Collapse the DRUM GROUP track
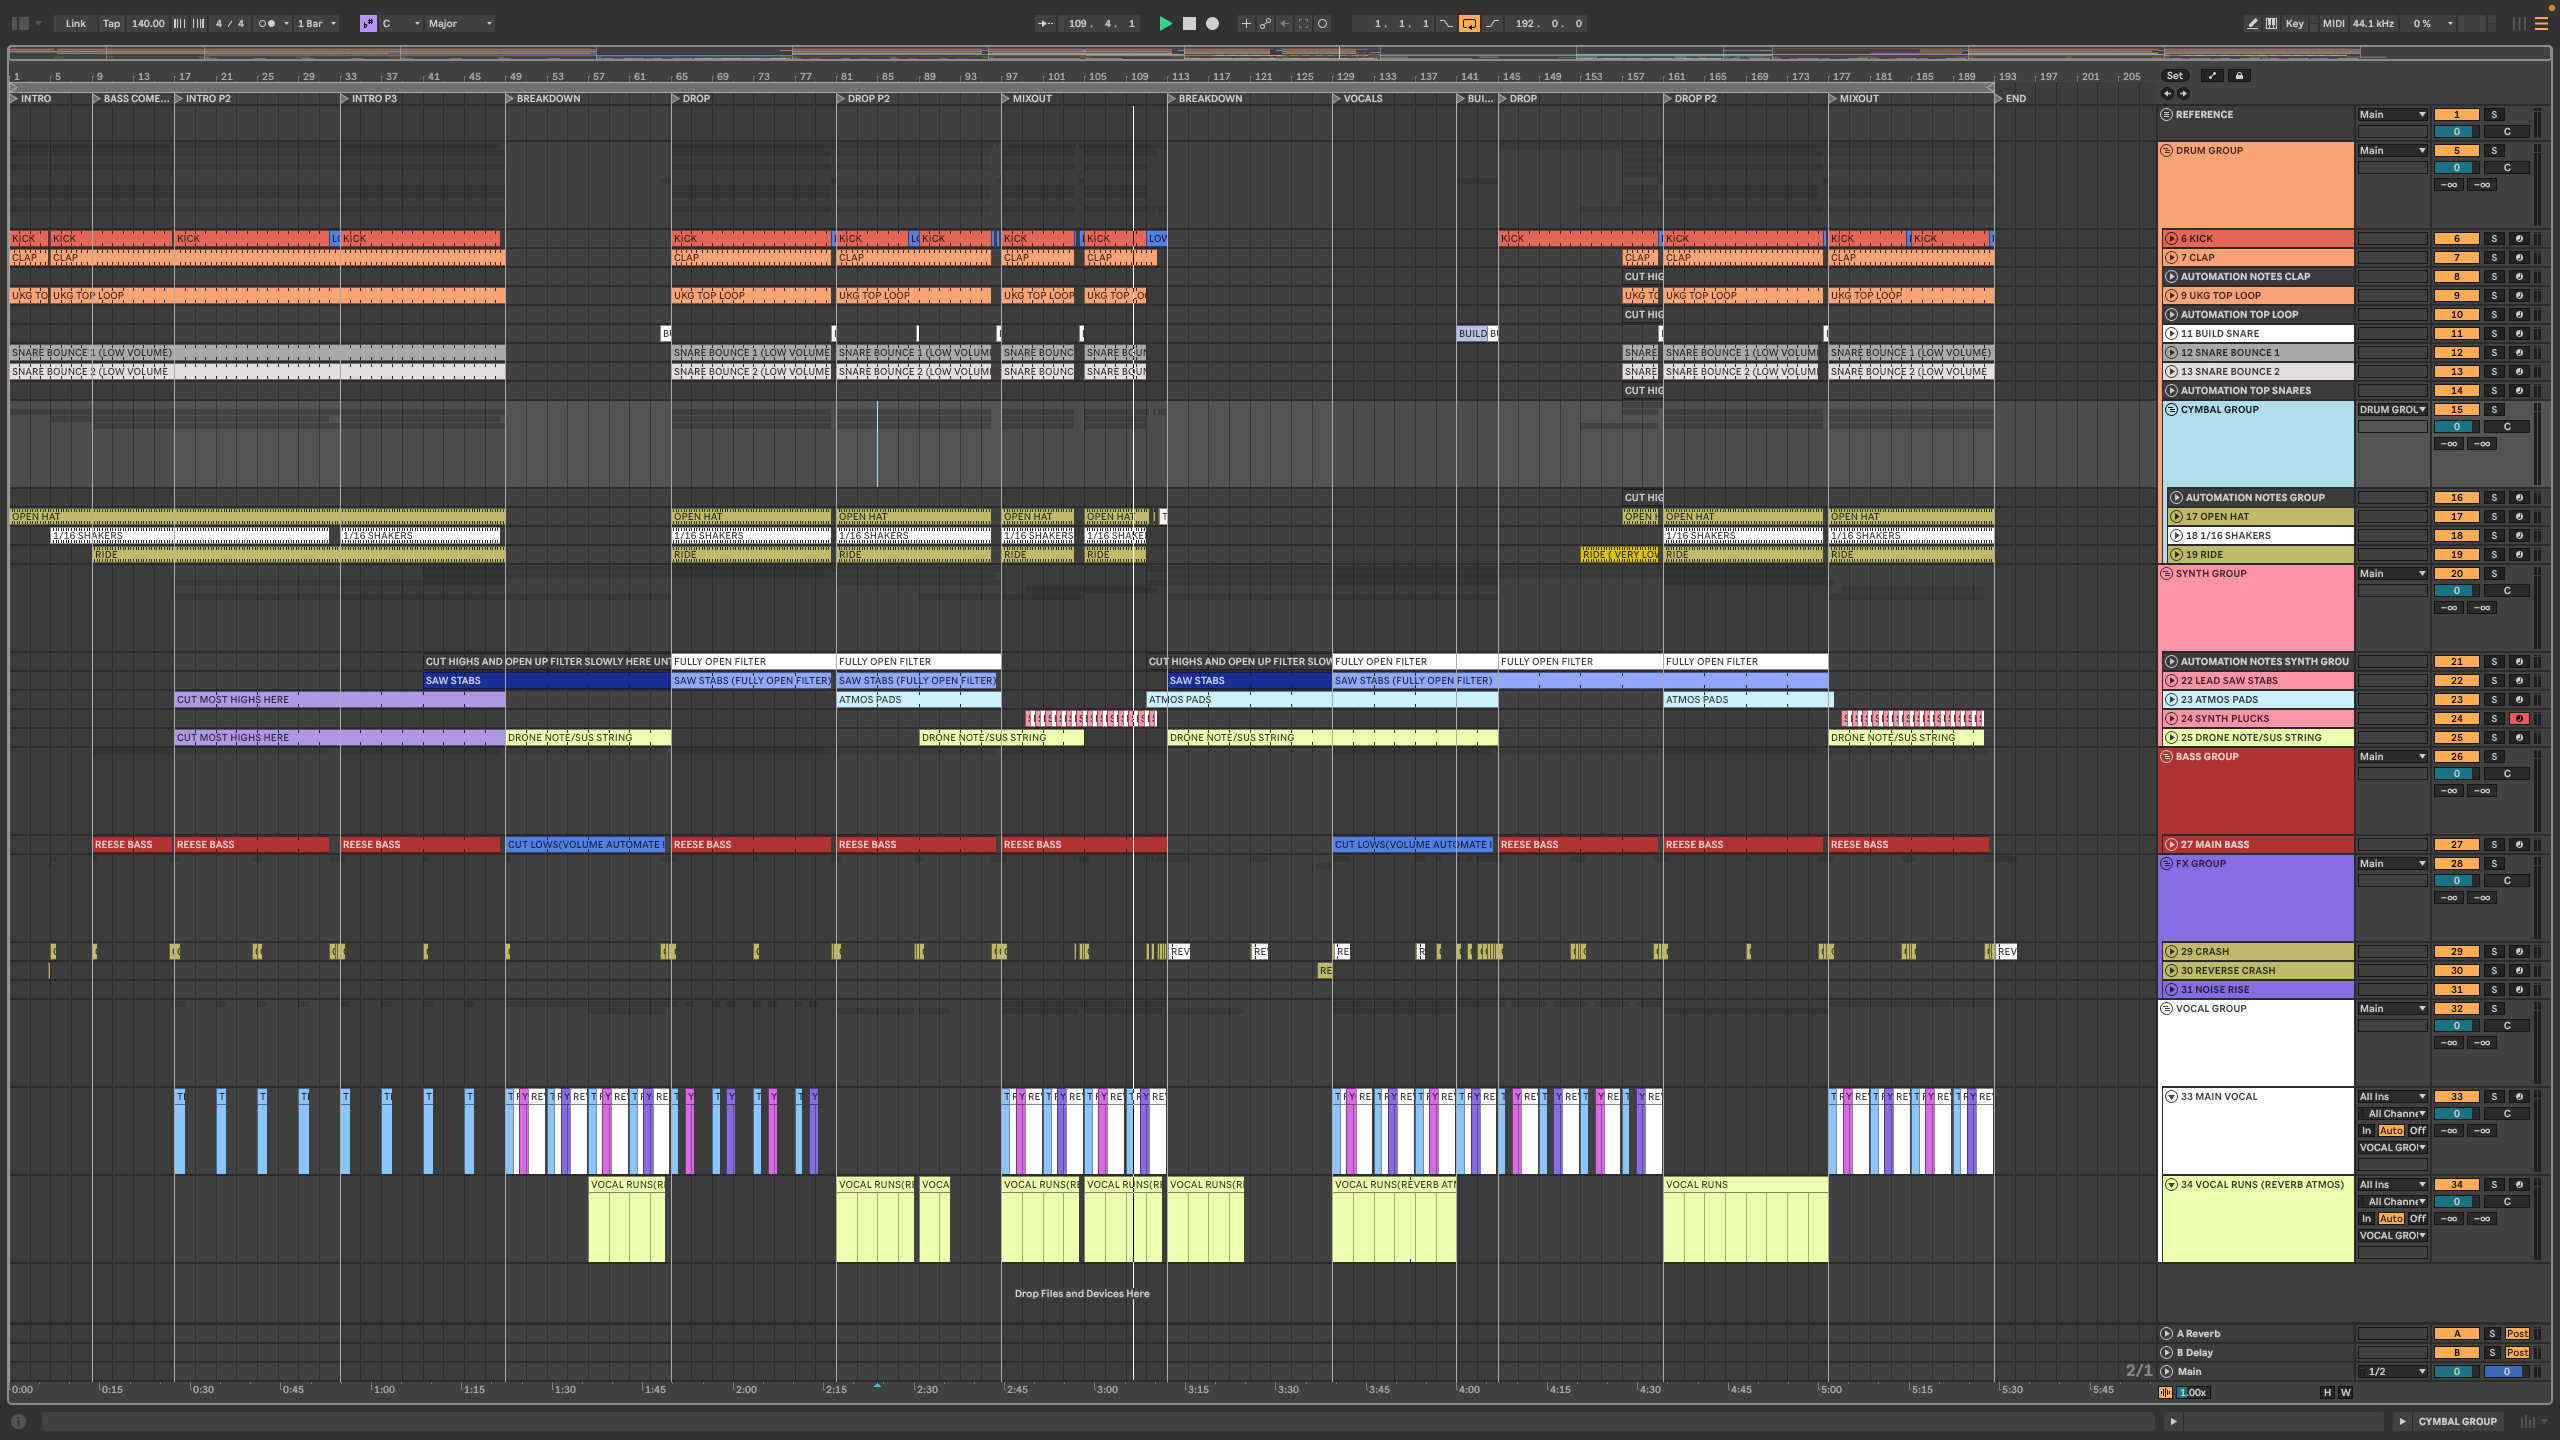This screenshot has width=2560, height=1440. click(x=2167, y=151)
